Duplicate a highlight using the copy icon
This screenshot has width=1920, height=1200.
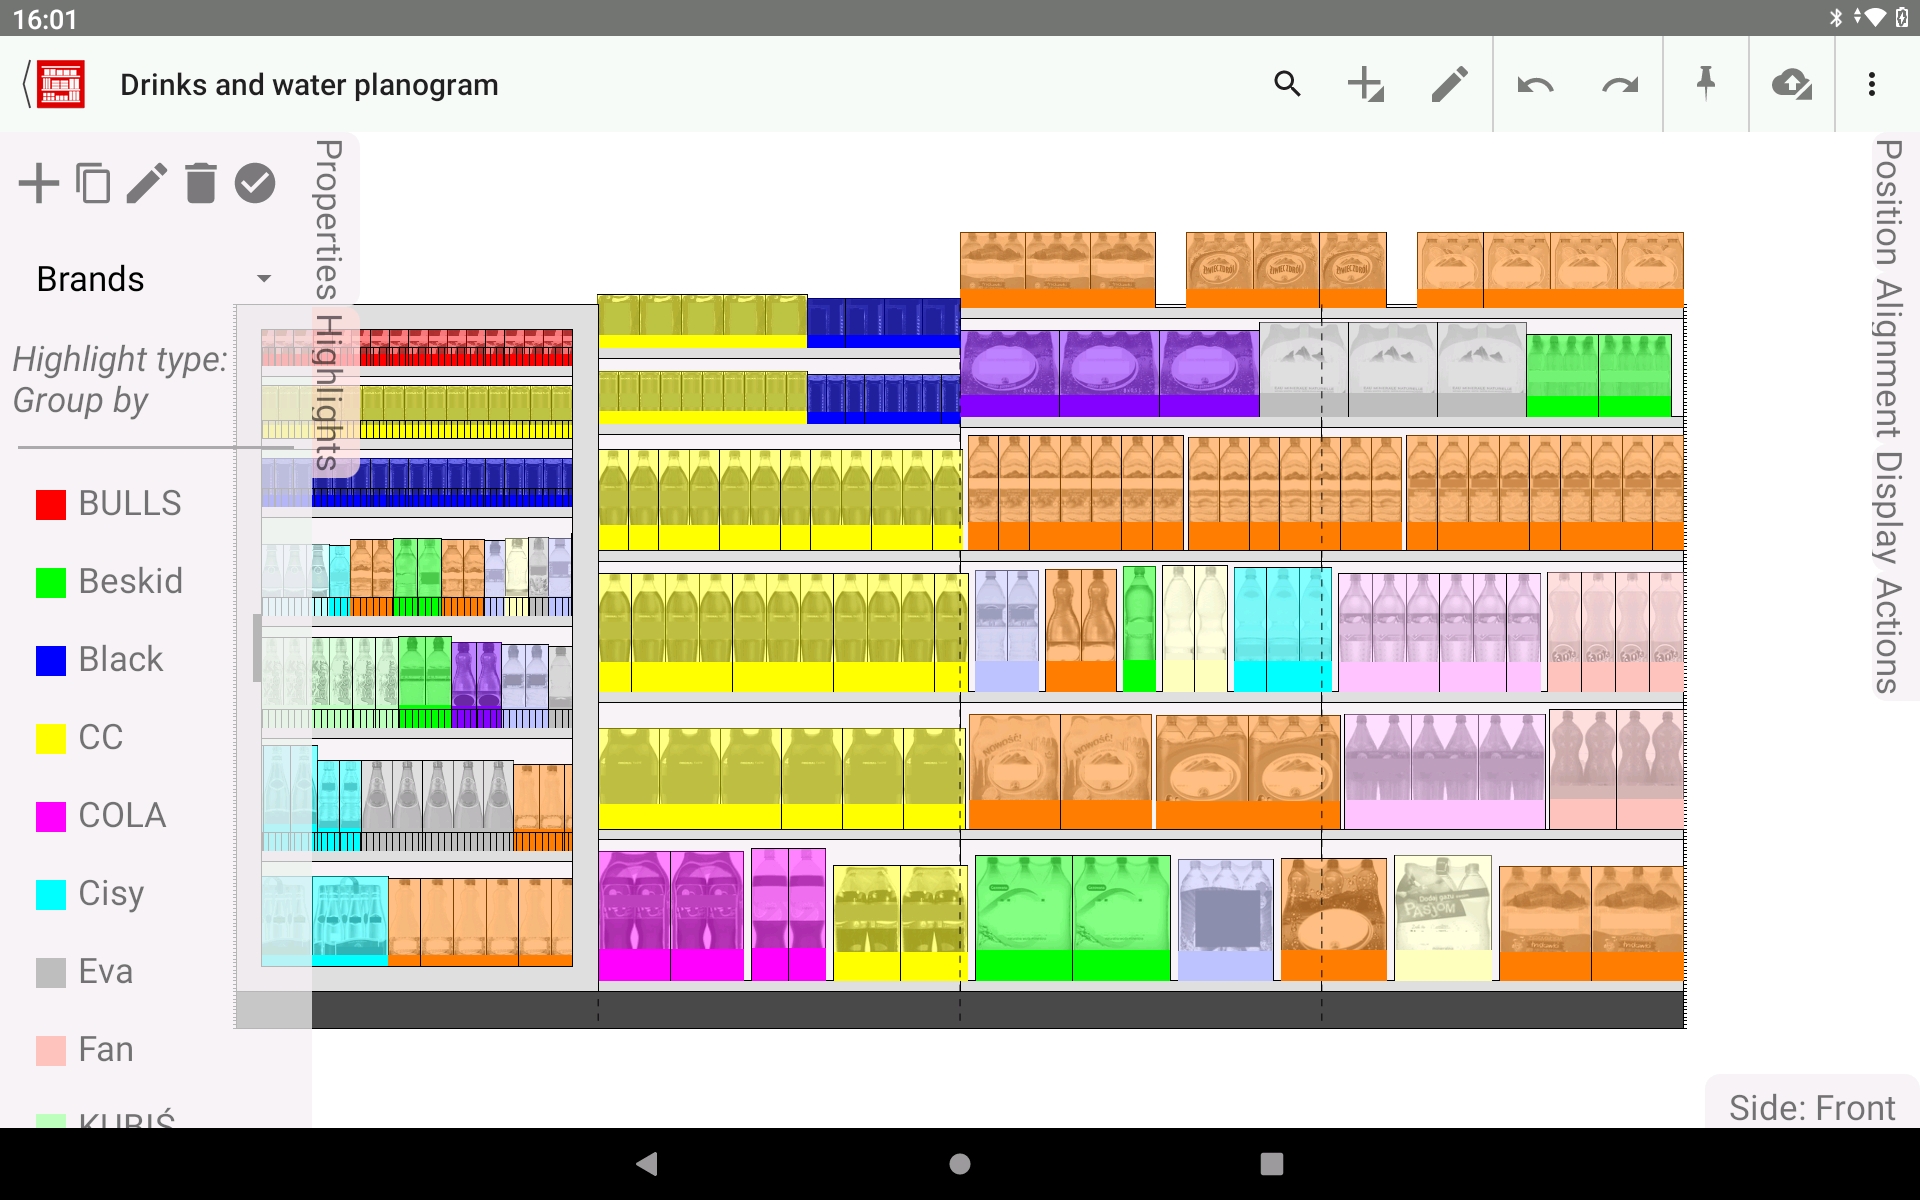[93, 183]
